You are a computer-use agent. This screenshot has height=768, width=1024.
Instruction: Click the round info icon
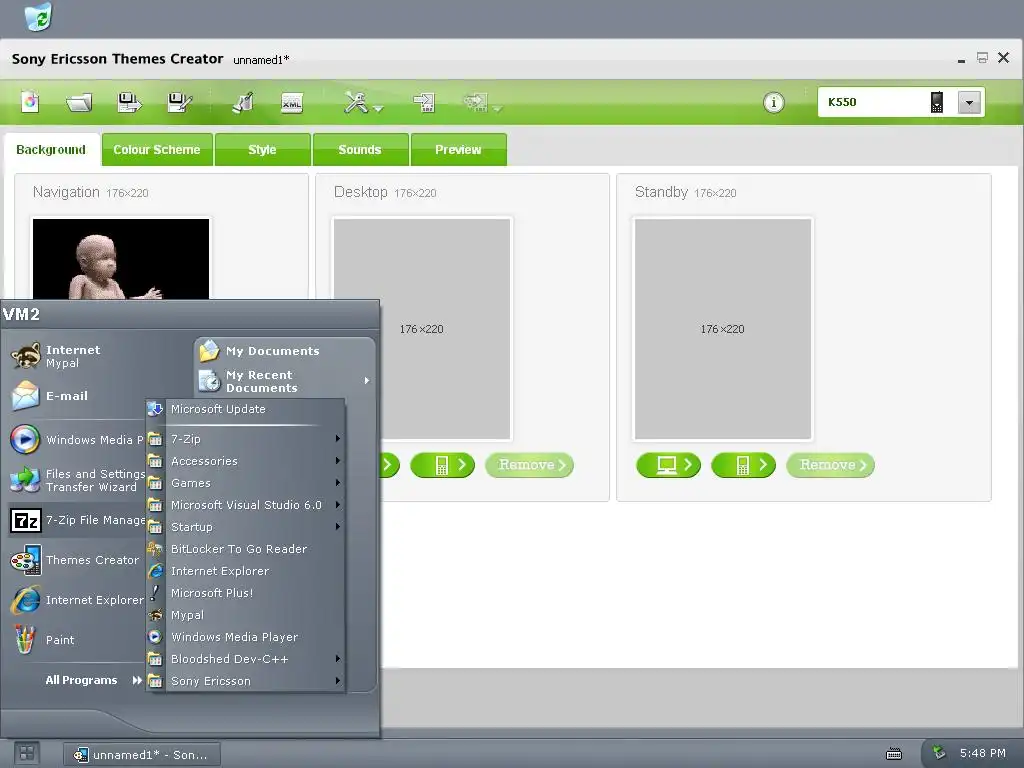point(774,103)
